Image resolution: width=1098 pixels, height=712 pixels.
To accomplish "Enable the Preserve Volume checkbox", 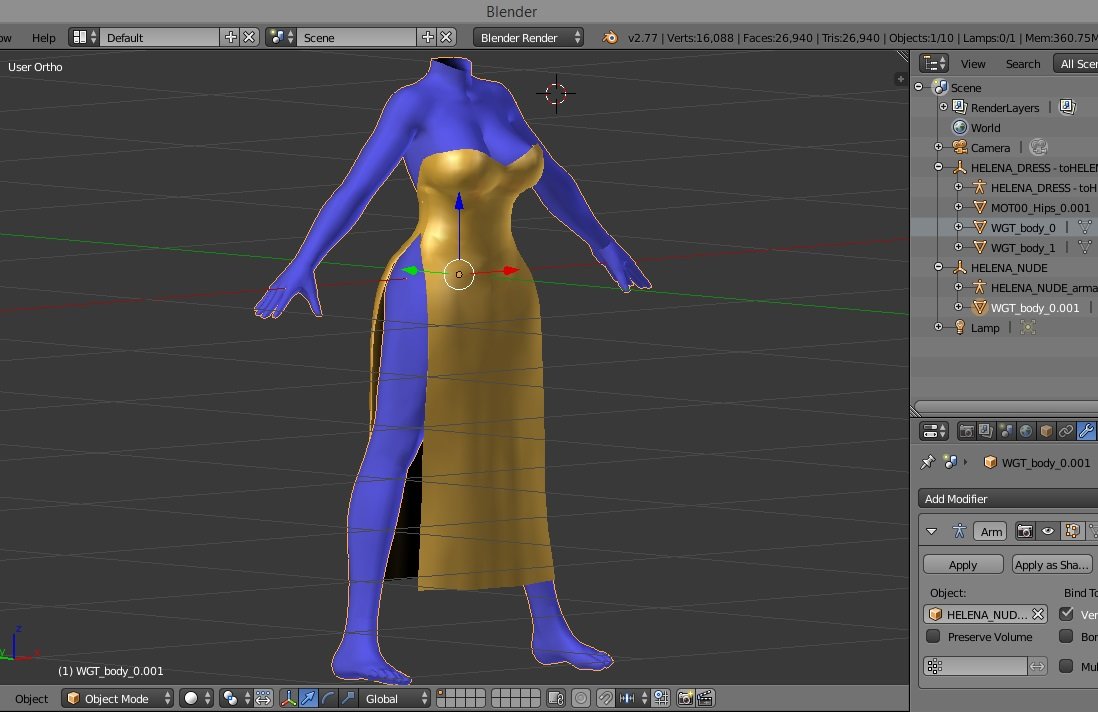I will coord(933,636).
